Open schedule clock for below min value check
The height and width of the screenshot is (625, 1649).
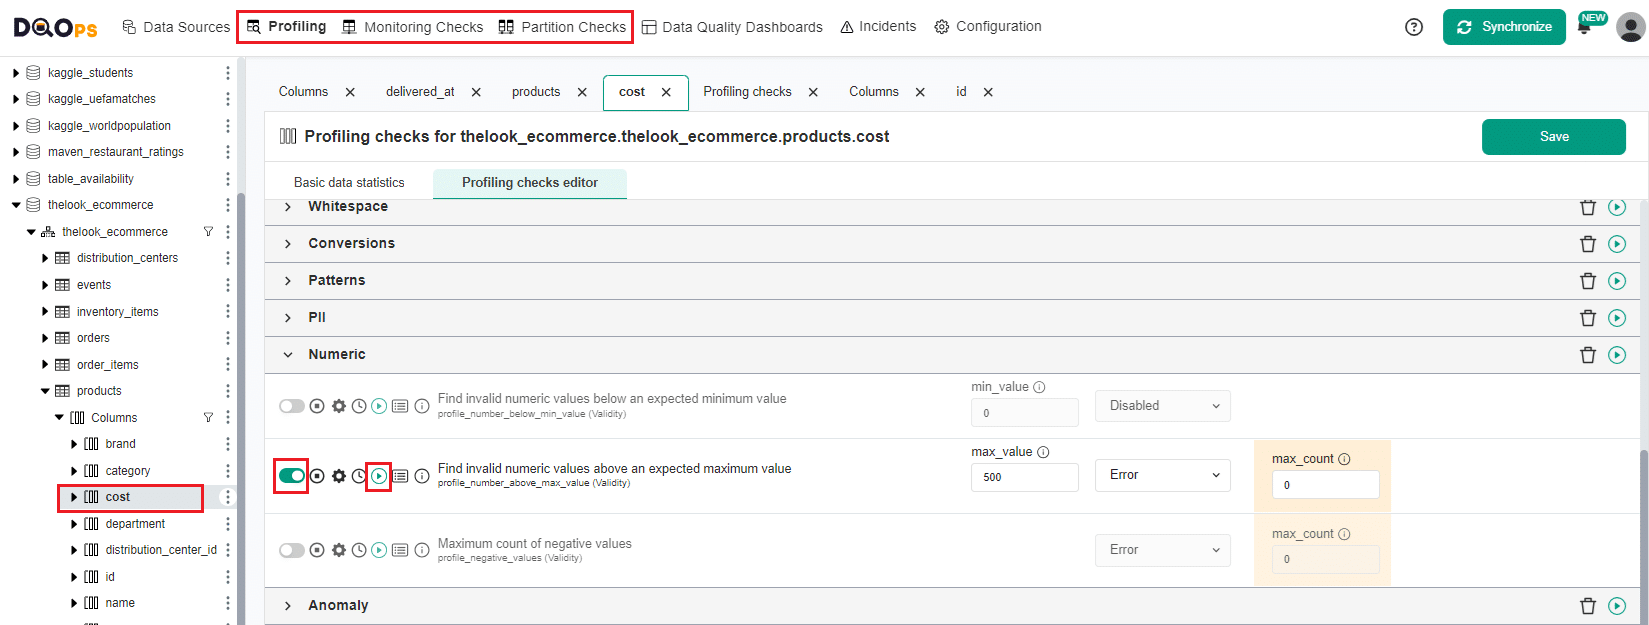(359, 406)
